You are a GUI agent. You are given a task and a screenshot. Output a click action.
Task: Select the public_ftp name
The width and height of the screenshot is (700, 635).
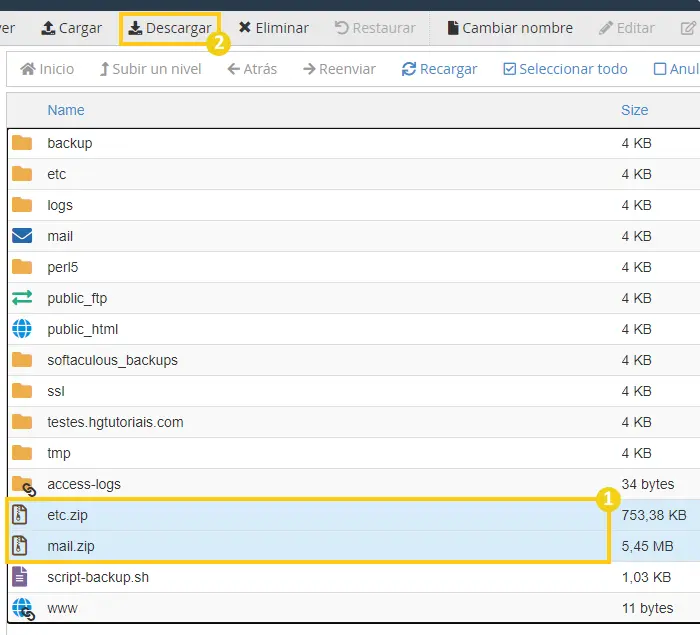[x=77, y=298]
